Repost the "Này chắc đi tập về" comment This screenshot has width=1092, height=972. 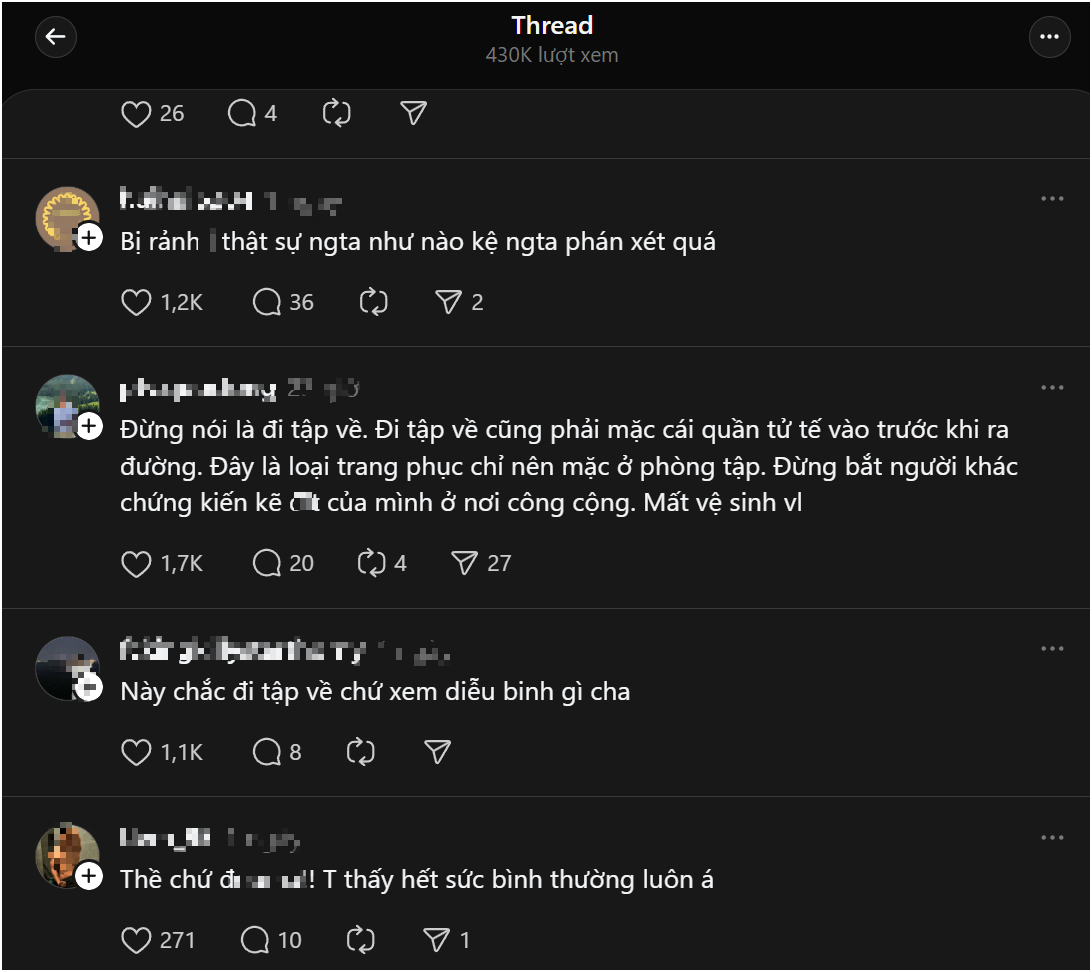(360, 752)
